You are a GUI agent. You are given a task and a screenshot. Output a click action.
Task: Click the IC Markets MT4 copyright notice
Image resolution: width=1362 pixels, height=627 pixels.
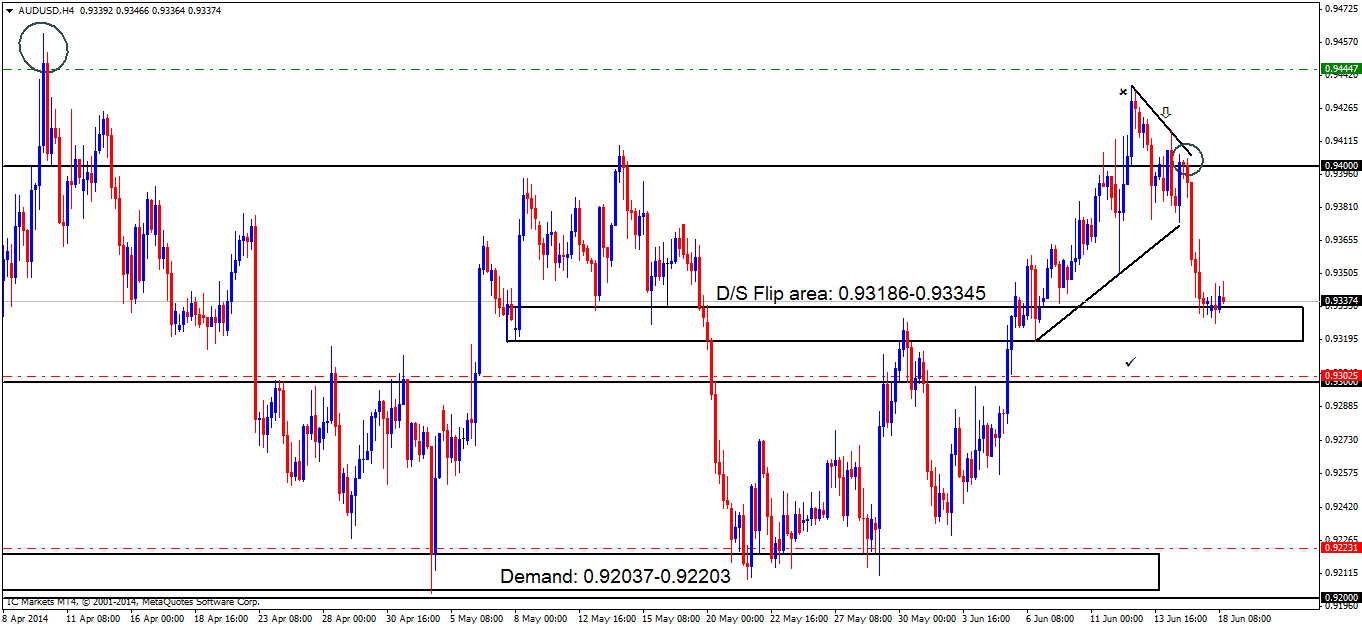point(132,602)
